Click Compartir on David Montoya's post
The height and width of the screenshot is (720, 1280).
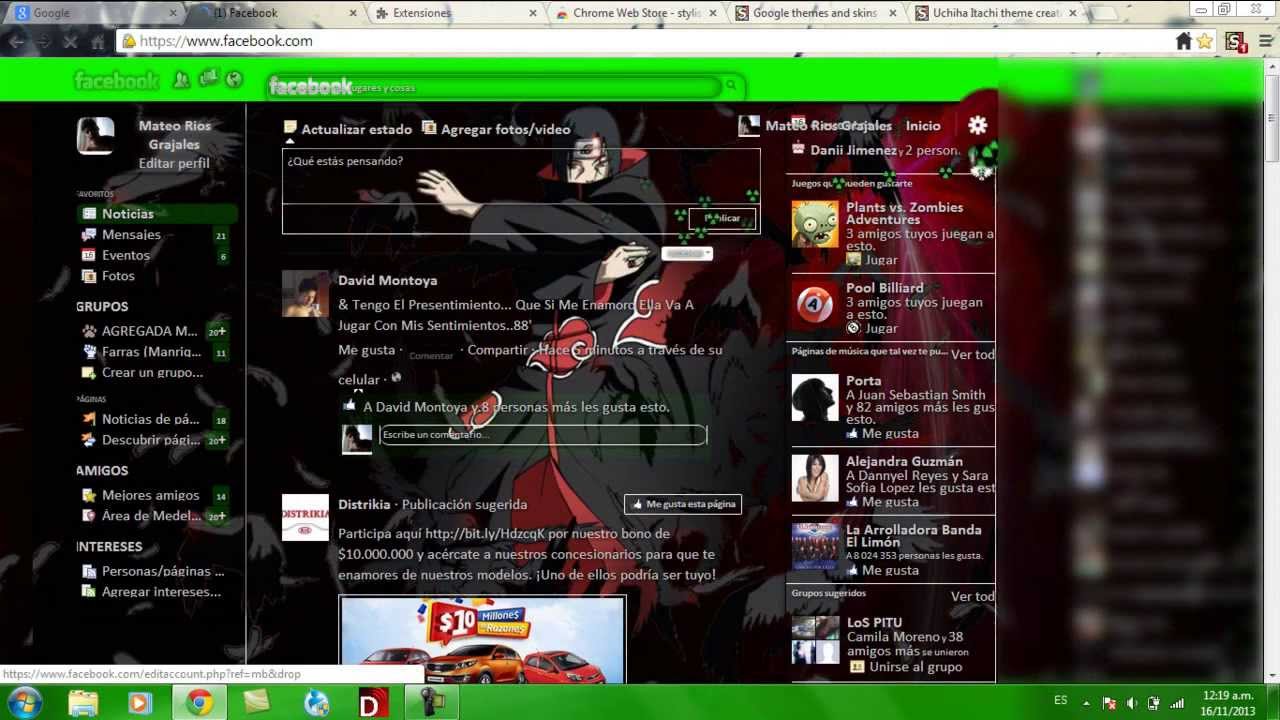[x=497, y=350]
